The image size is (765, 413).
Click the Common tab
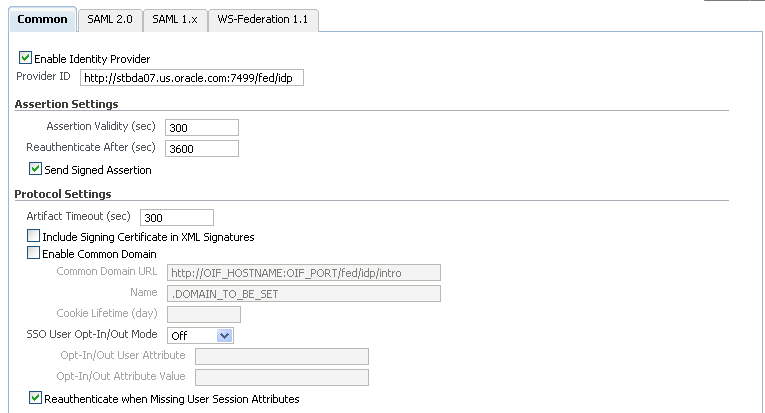[x=42, y=20]
